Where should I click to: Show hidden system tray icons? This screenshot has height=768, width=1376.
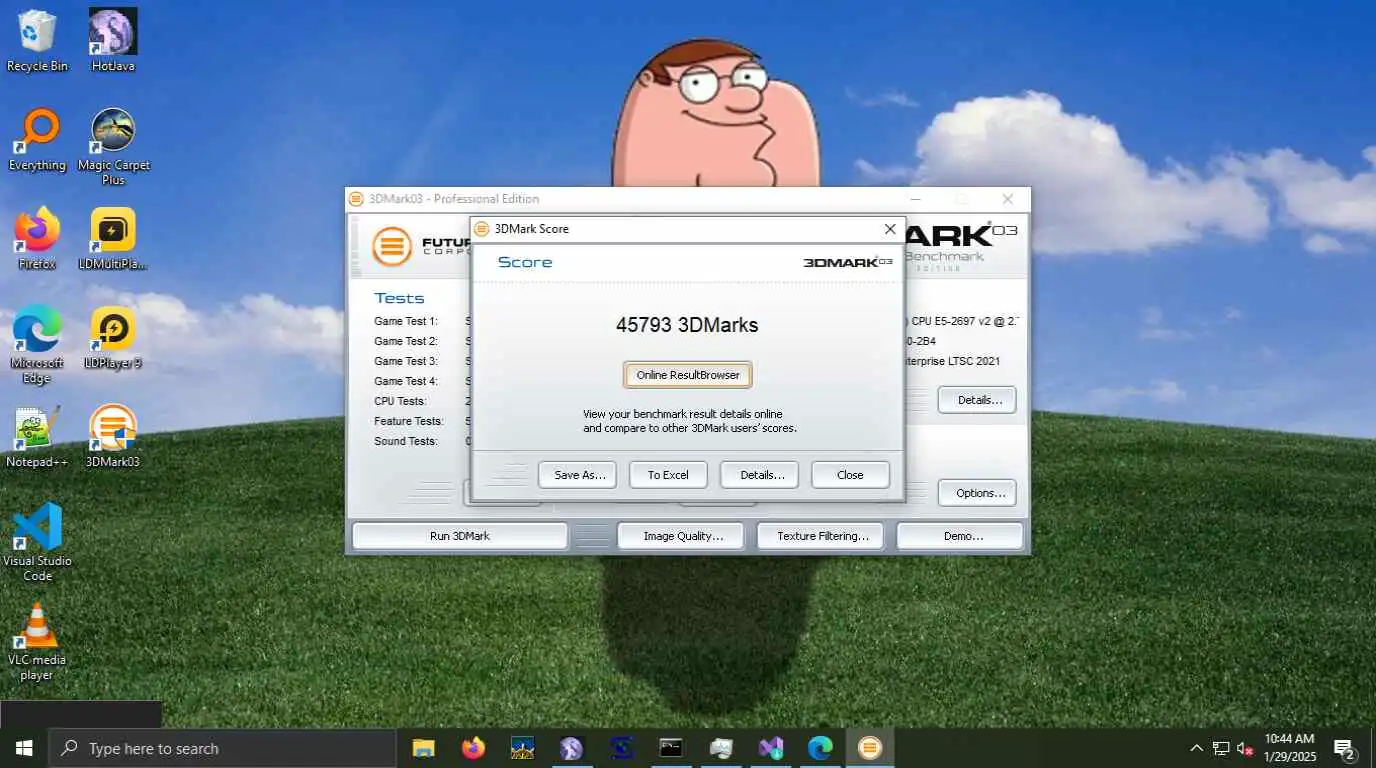pos(1196,748)
